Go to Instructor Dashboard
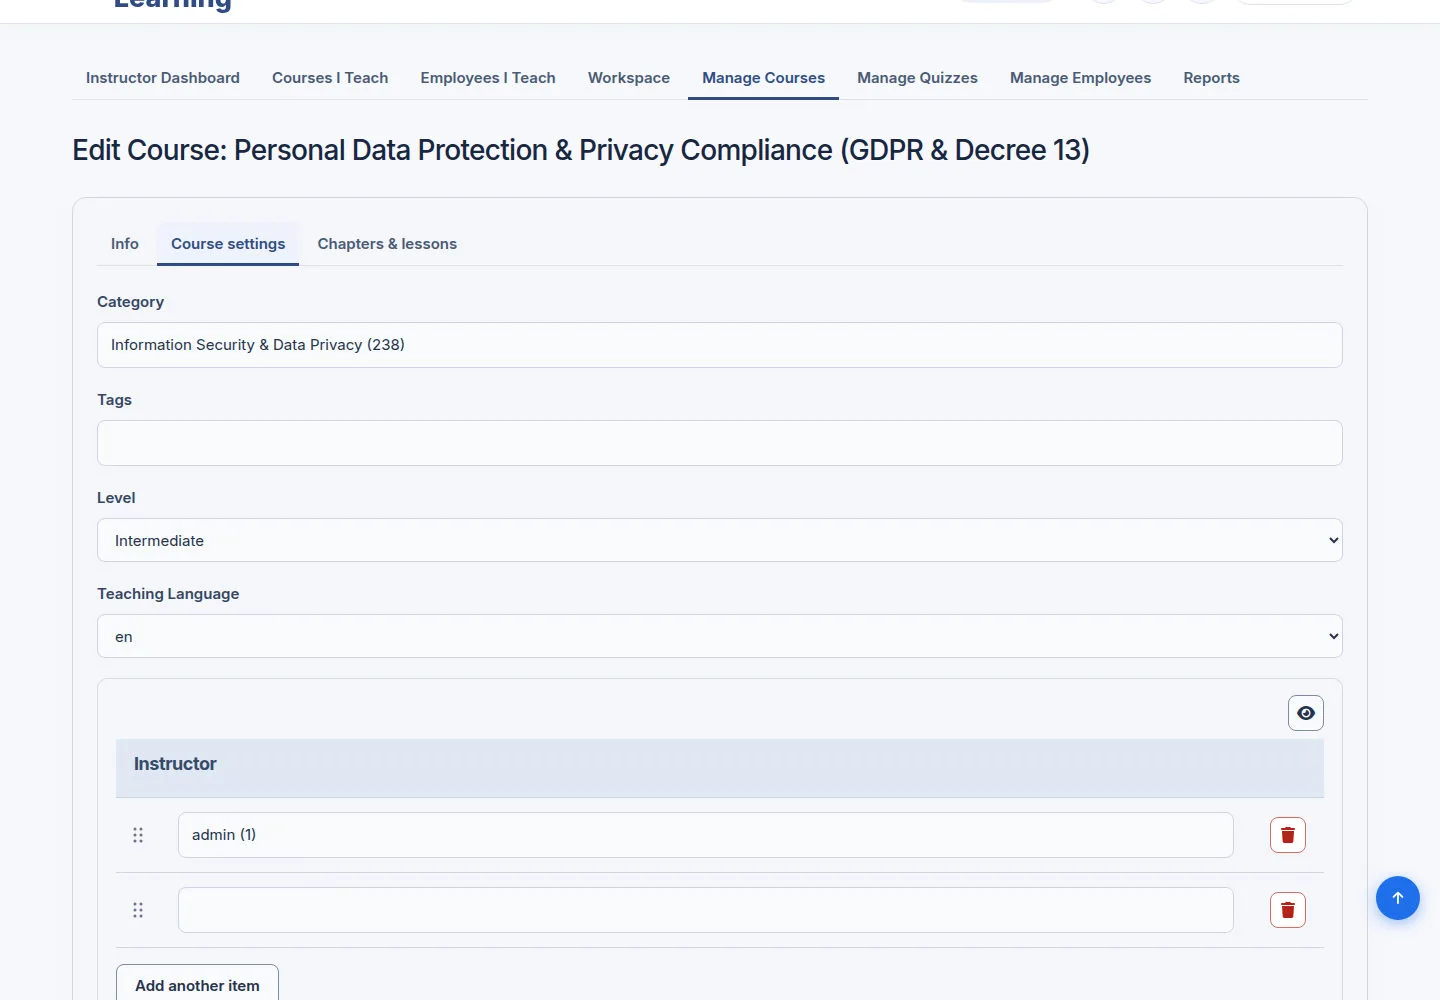1440x1000 pixels. (163, 78)
